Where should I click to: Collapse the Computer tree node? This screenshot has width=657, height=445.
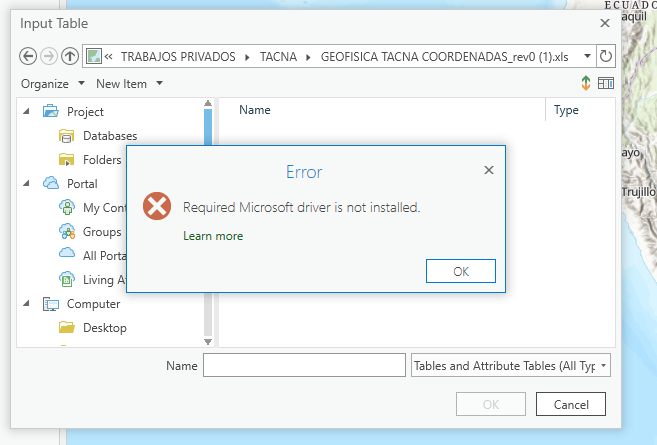pyautogui.click(x=26, y=304)
